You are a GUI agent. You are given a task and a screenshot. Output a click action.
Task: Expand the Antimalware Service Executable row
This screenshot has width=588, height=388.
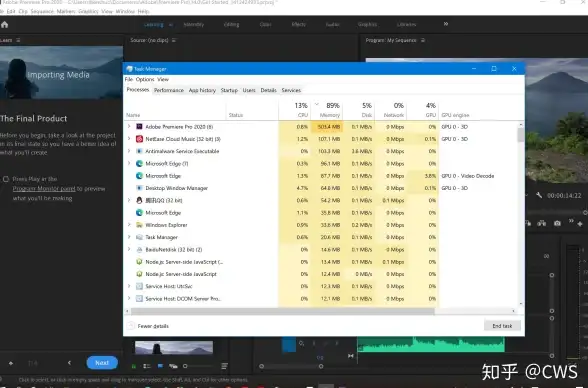tap(129, 151)
